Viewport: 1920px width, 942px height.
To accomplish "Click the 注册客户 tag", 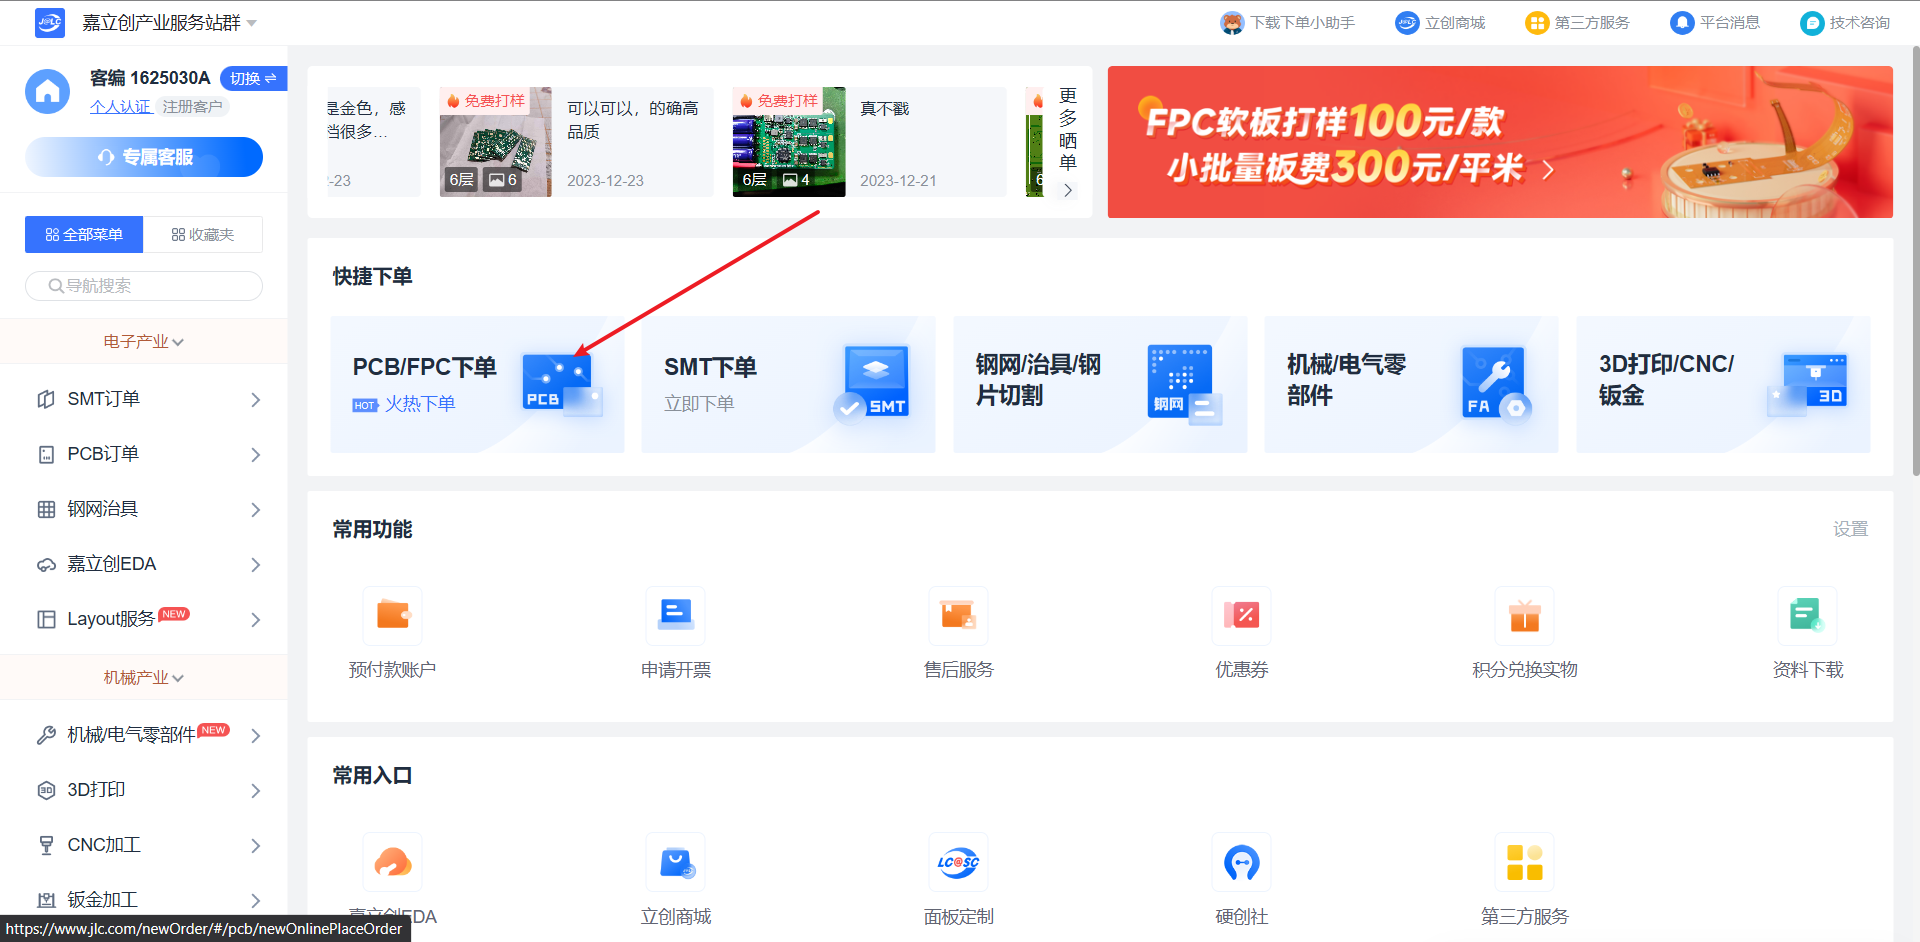I will [193, 107].
